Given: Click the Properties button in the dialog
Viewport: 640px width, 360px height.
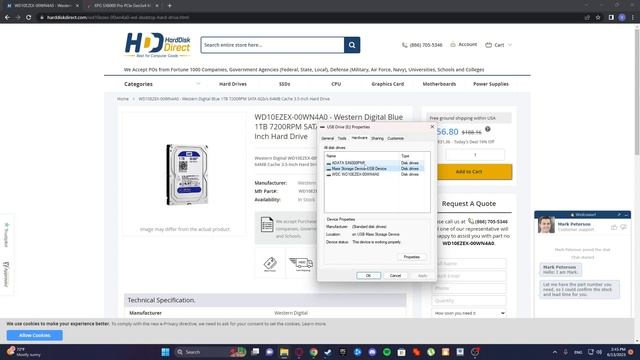Looking at the screenshot, I should point(411,257).
